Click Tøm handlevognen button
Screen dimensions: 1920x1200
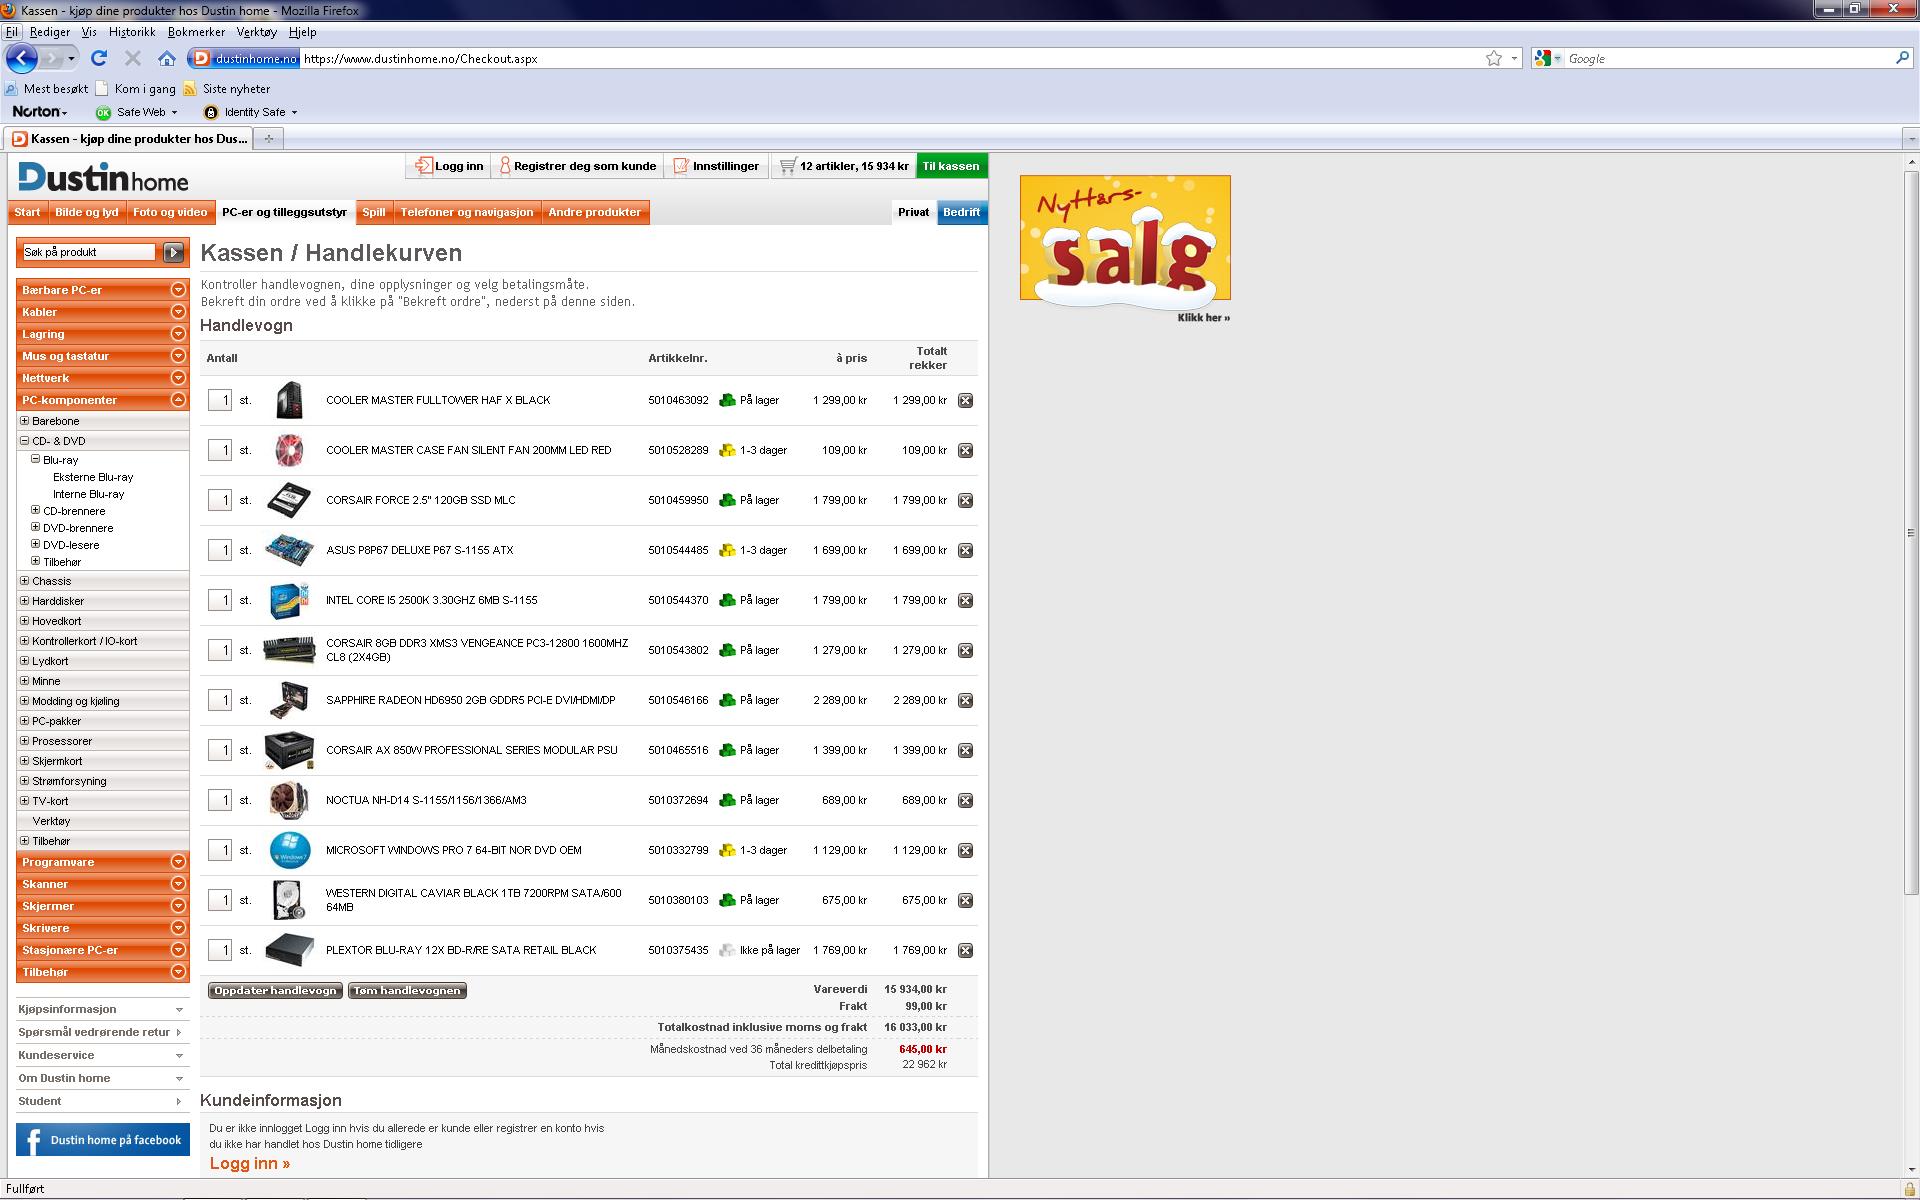coord(407,991)
